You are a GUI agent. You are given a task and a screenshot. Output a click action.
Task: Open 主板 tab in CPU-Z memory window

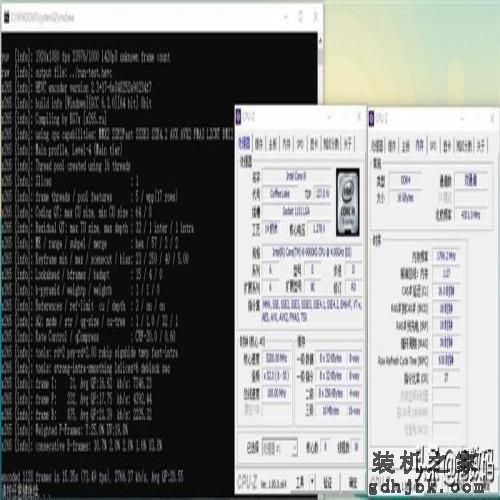(406, 146)
